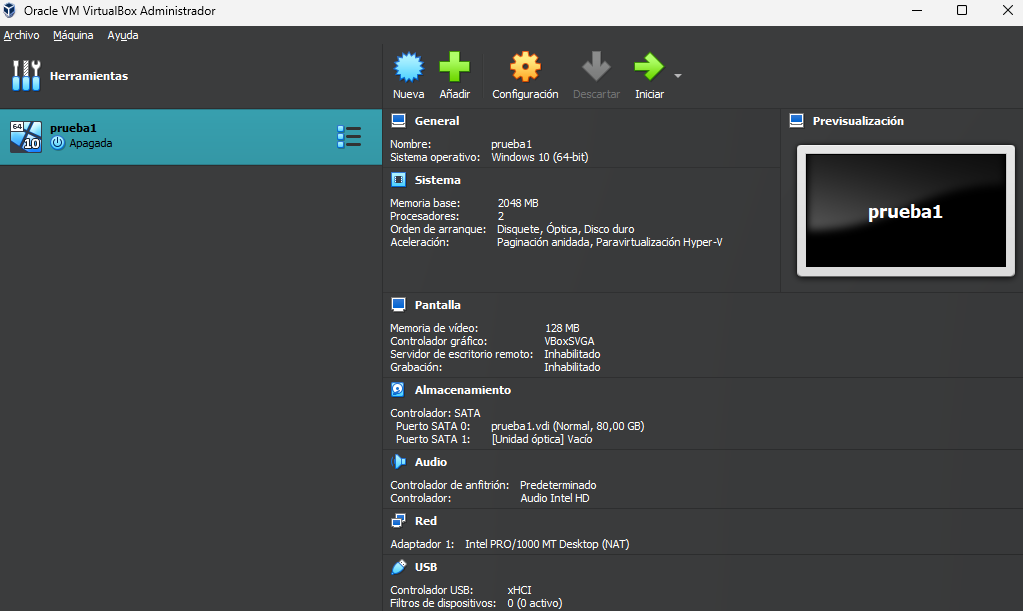The width and height of the screenshot is (1023, 611).
Task: Click 'Disquete, Óptica, Disco duro' boot order
Action: 566,230
